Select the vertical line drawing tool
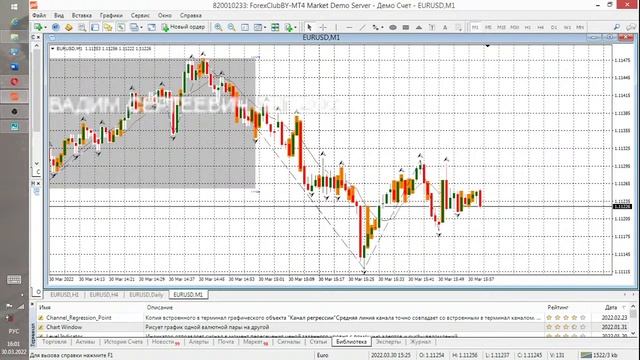Screen dimensions: 640x360 coord(336,27)
